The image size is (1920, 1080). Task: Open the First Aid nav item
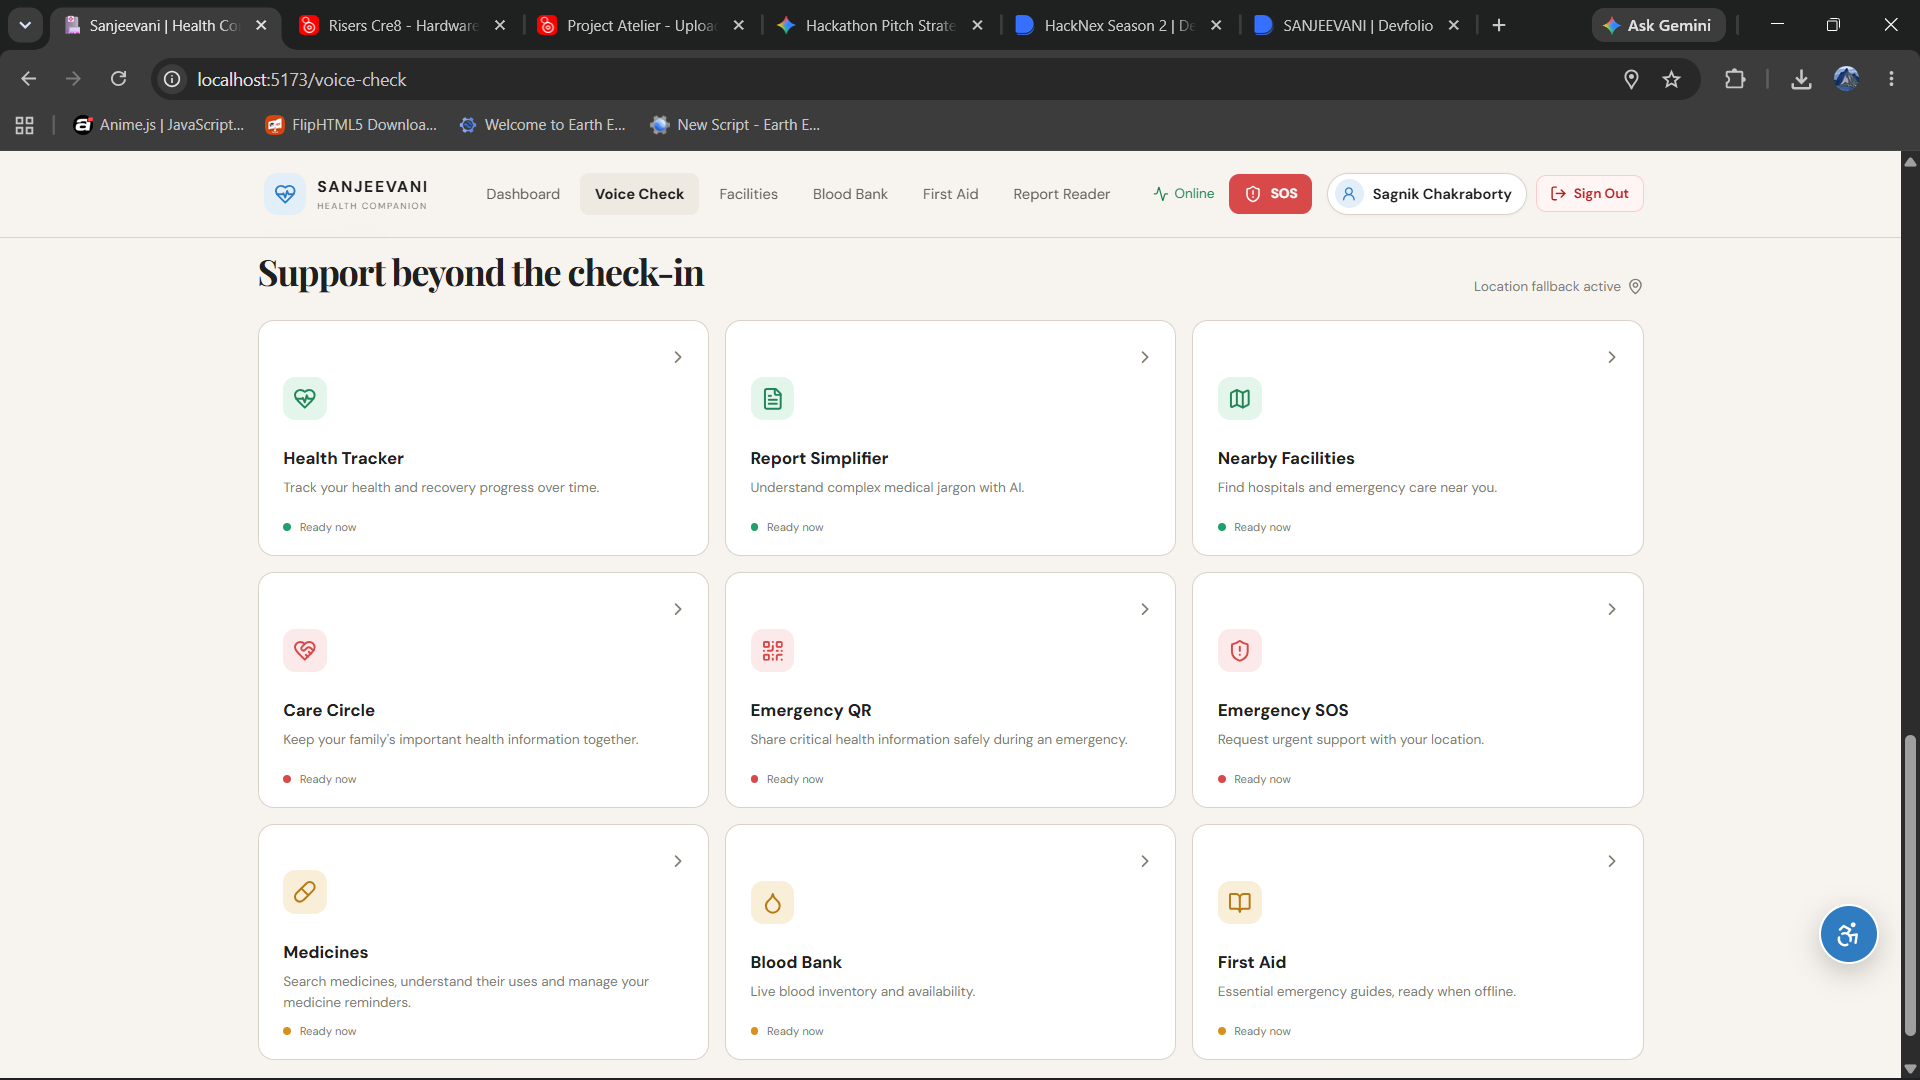[950, 194]
